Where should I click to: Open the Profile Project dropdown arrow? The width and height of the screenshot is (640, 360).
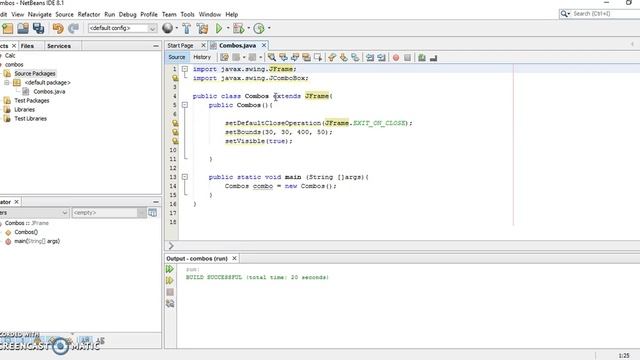269,28
